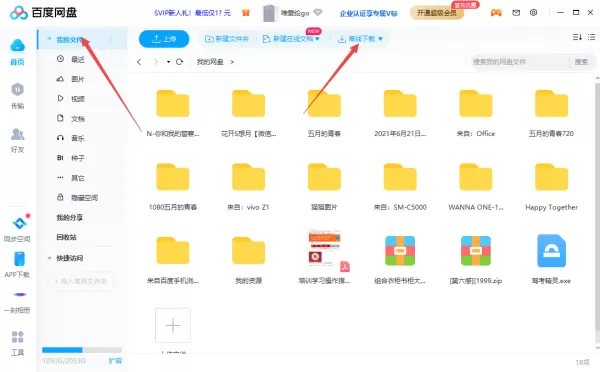Click the 开通超级会员 button

(x=437, y=13)
